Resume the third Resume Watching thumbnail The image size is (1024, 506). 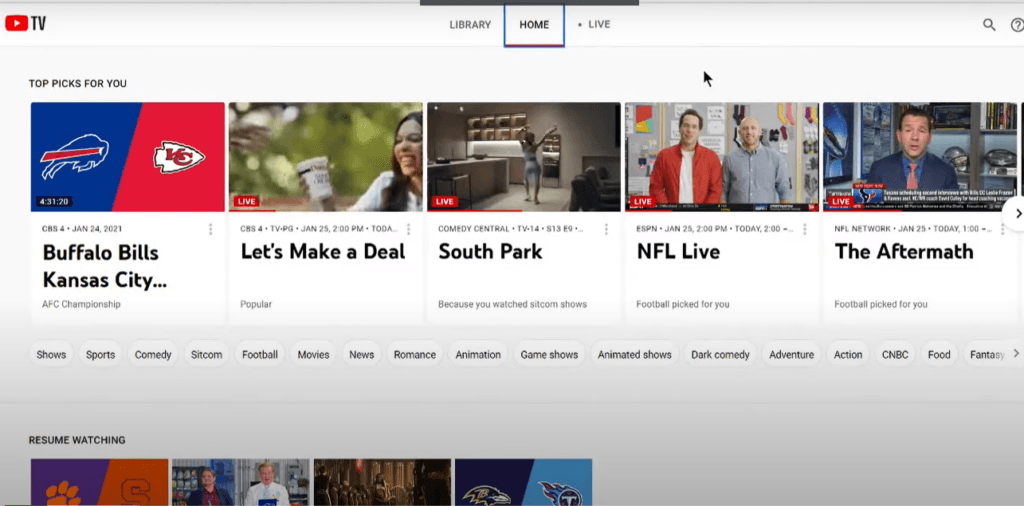coord(383,482)
